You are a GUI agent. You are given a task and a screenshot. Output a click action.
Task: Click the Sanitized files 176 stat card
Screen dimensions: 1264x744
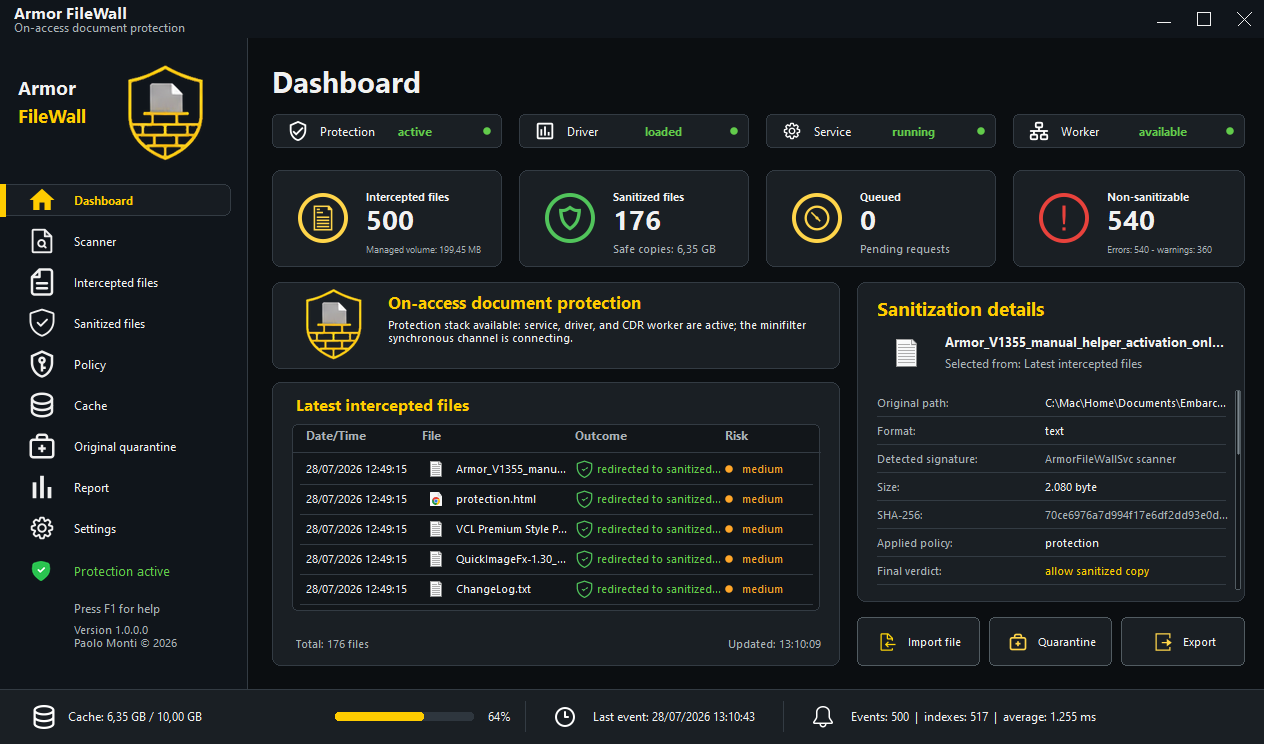tap(634, 218)
